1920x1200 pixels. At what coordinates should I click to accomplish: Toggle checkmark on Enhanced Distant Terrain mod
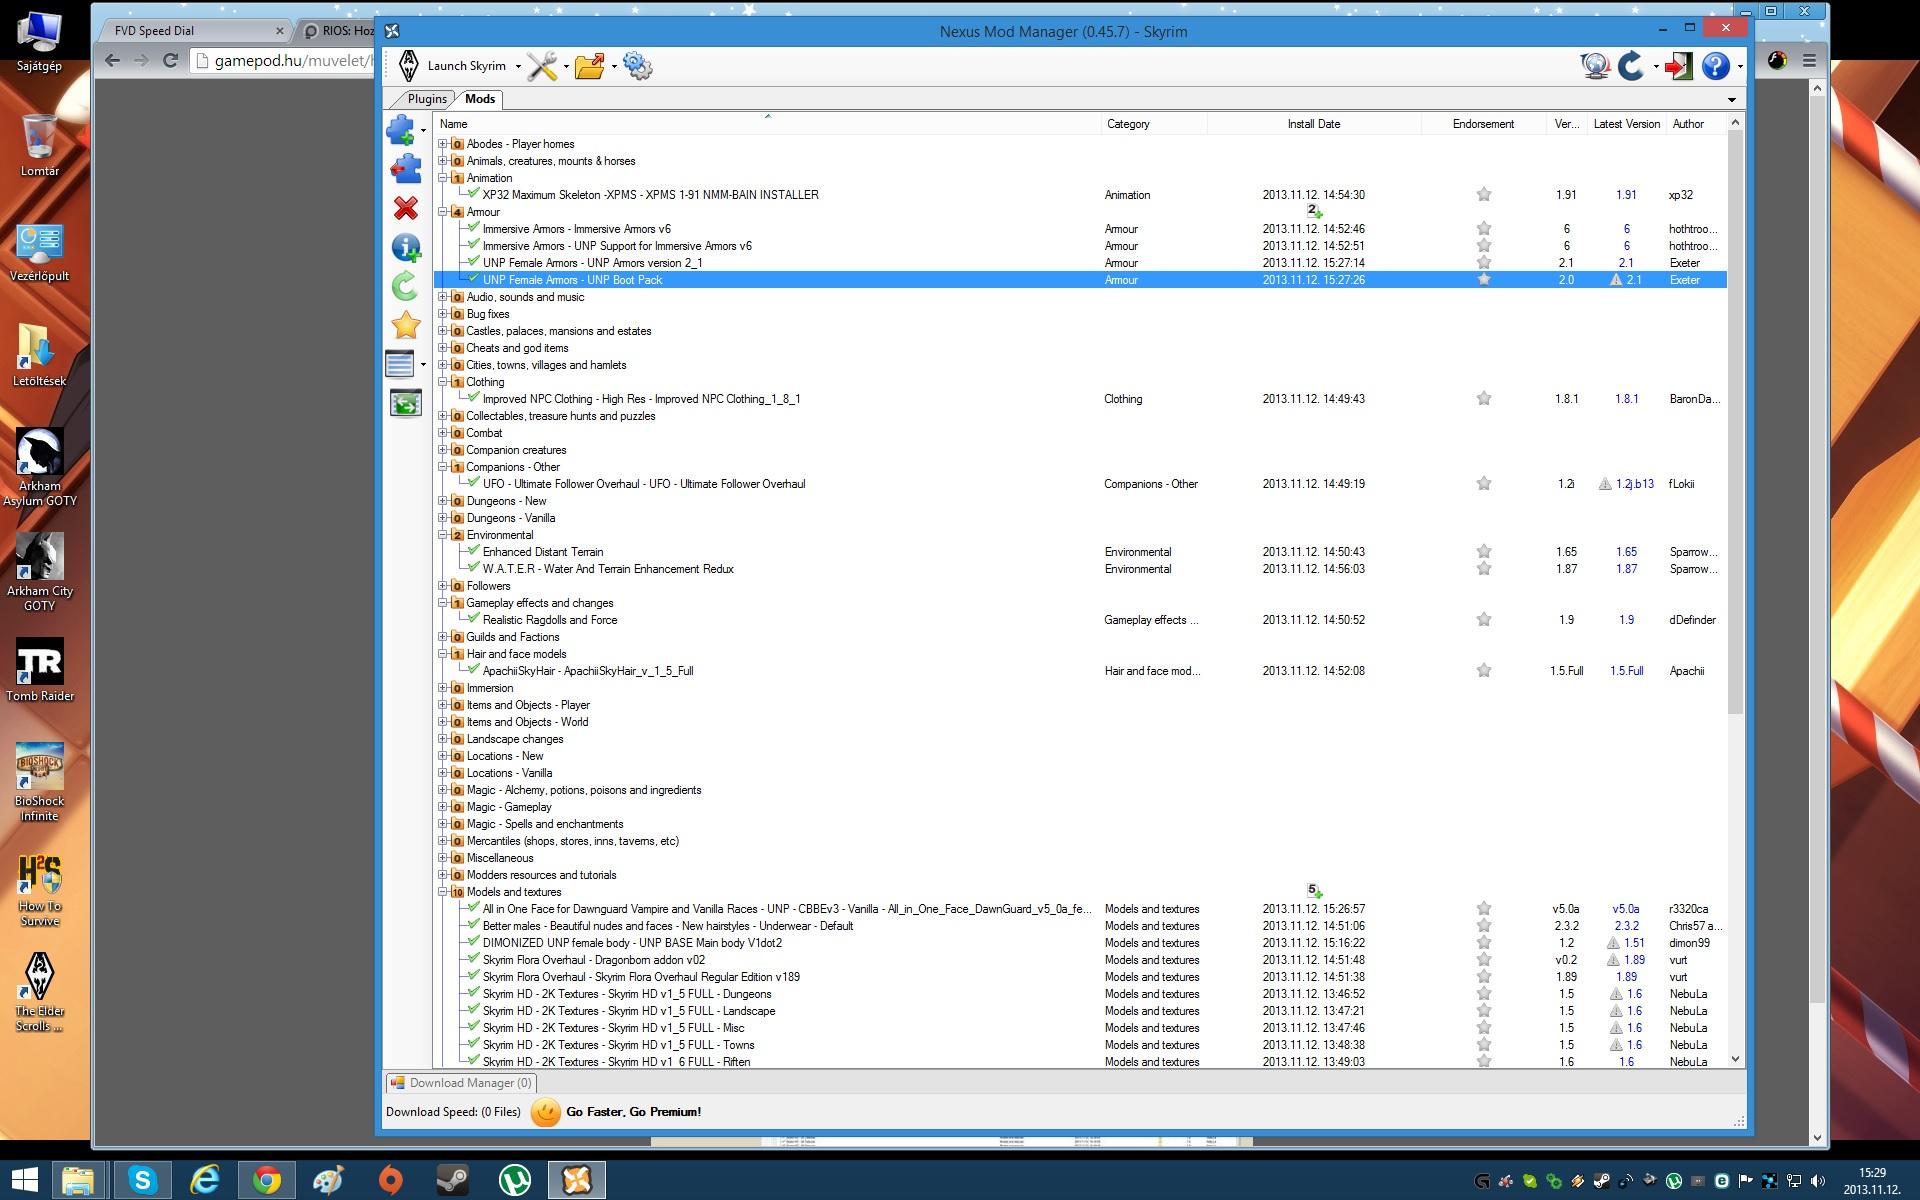[x=474, y=551]
